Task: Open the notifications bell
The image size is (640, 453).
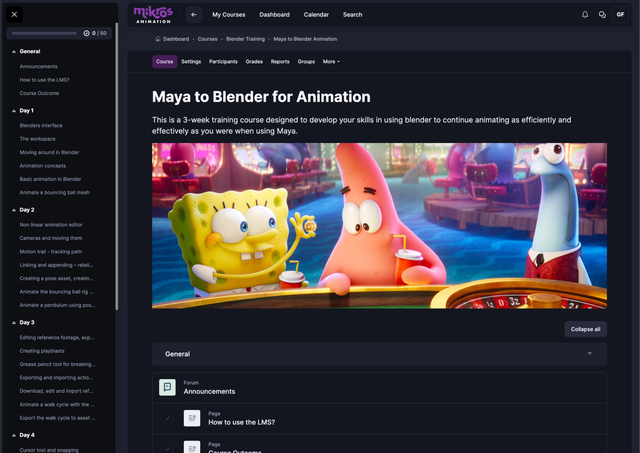Action: click(x=585, y=15)
